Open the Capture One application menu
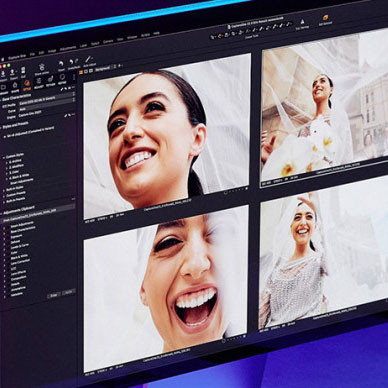 [17, 57]
